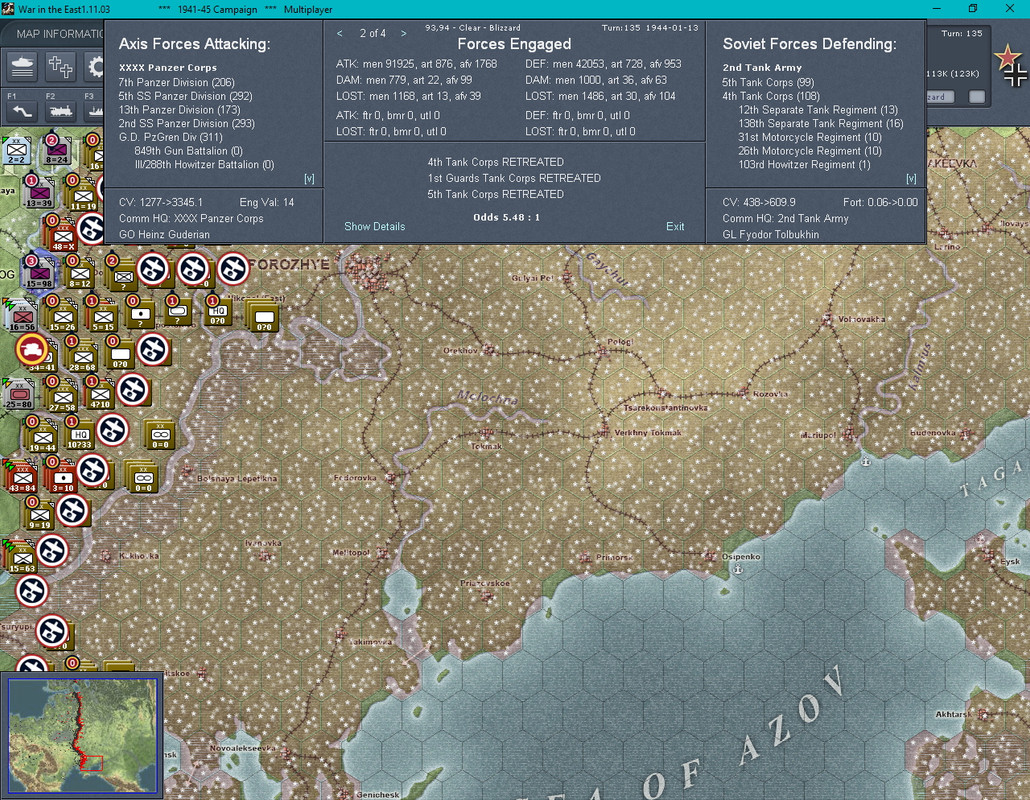Click "4th Tank Corps (108)" entry
The width and height of the screenshot is (1030, 800).
coord(771,96)
